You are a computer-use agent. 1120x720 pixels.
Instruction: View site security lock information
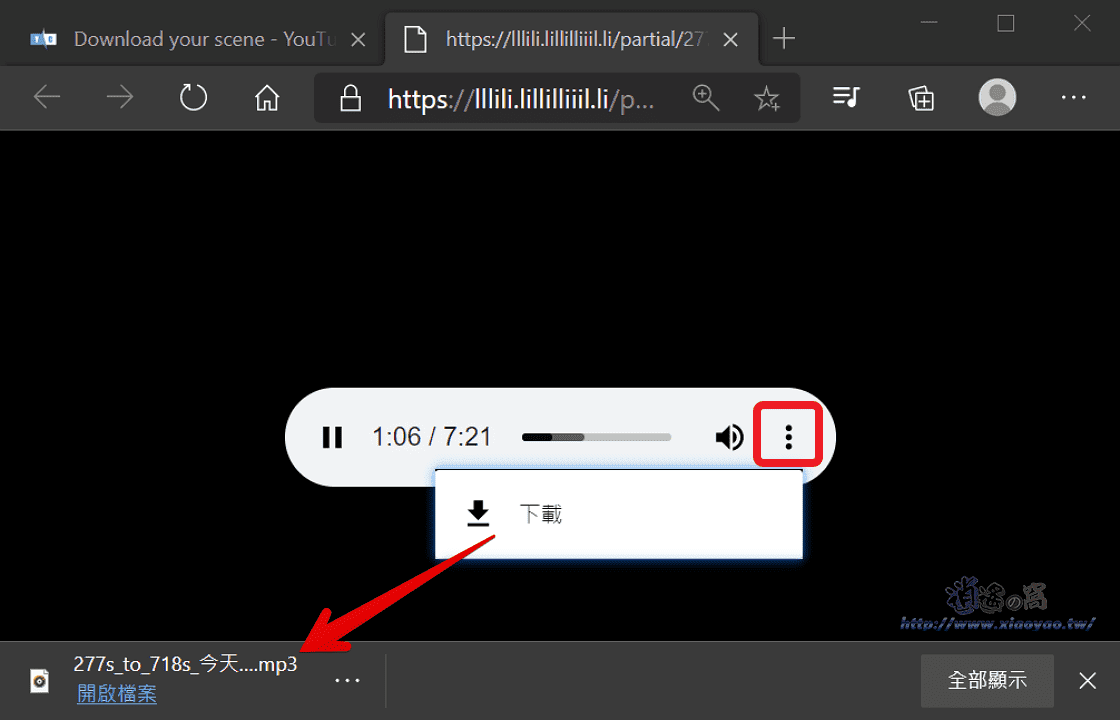tap(350, 98)
